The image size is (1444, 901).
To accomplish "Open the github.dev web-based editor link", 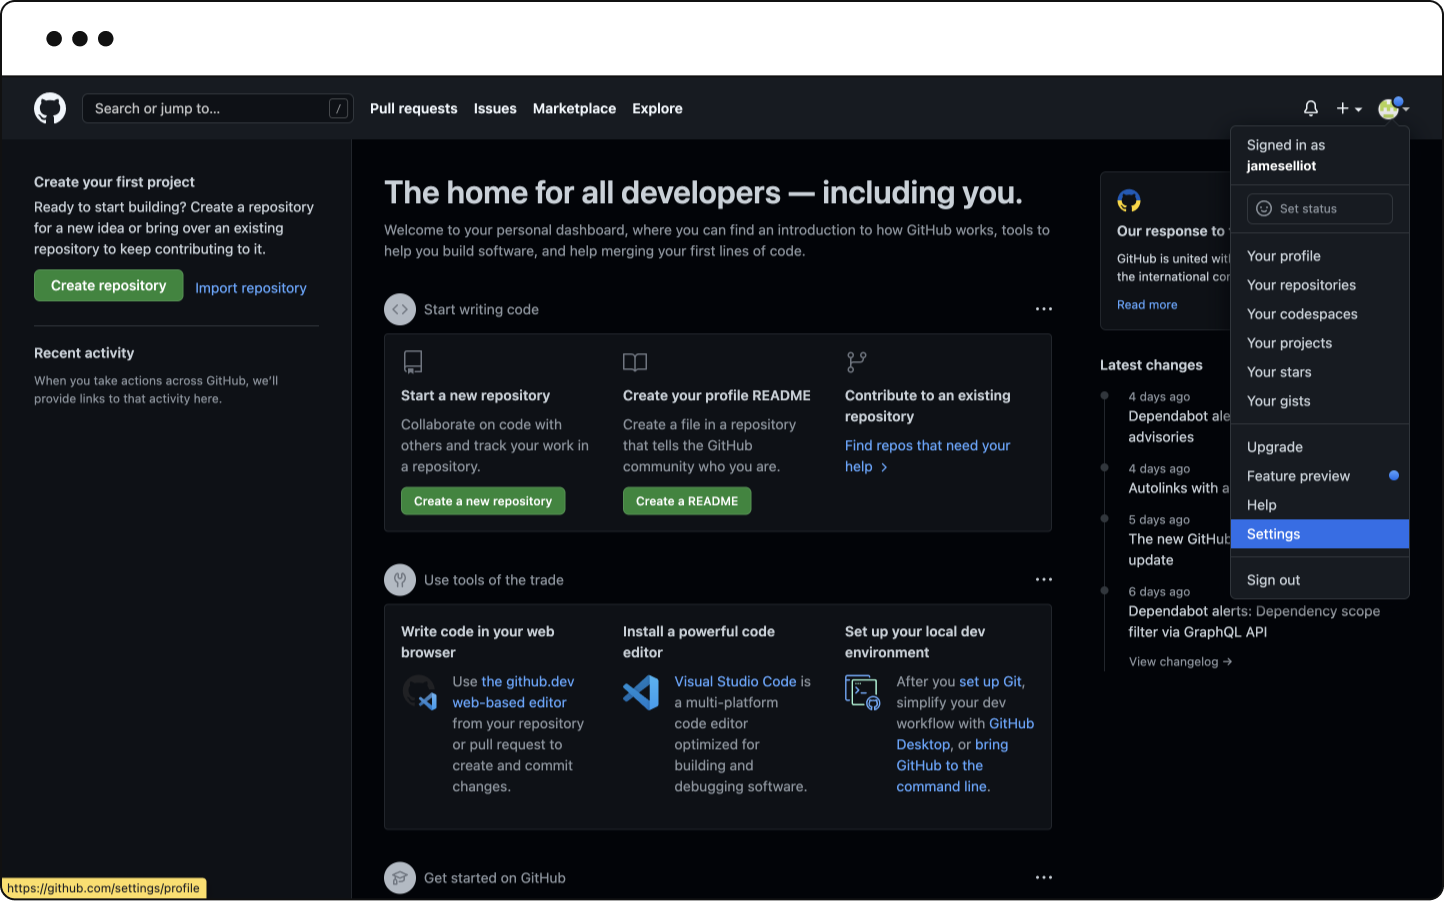I will coord(513,692).
